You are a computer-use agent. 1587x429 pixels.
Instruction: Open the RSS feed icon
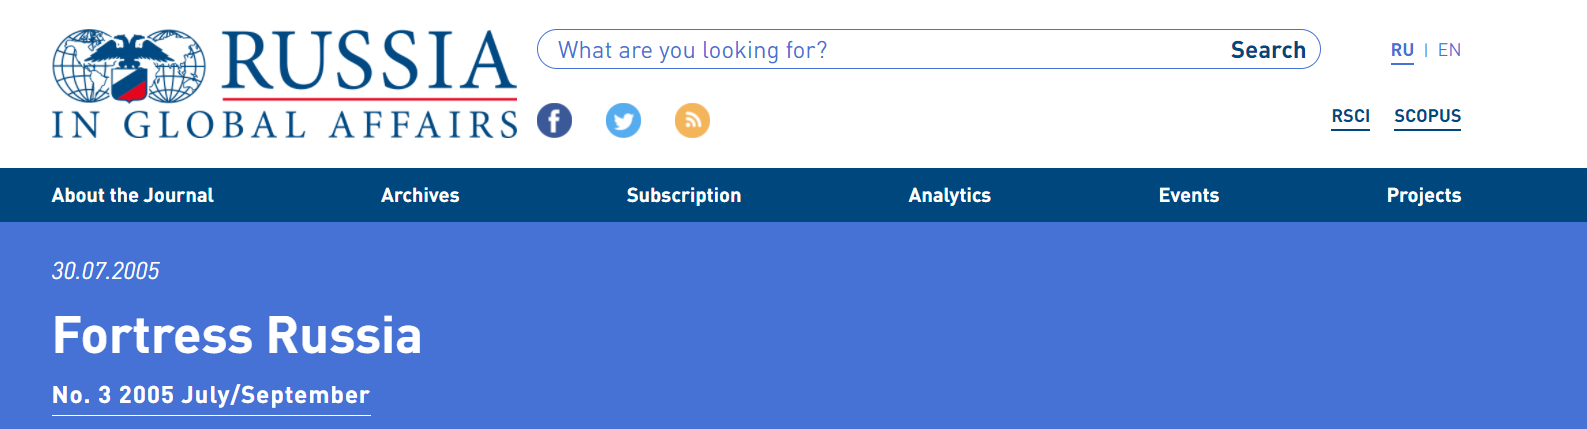pos(692,121)
